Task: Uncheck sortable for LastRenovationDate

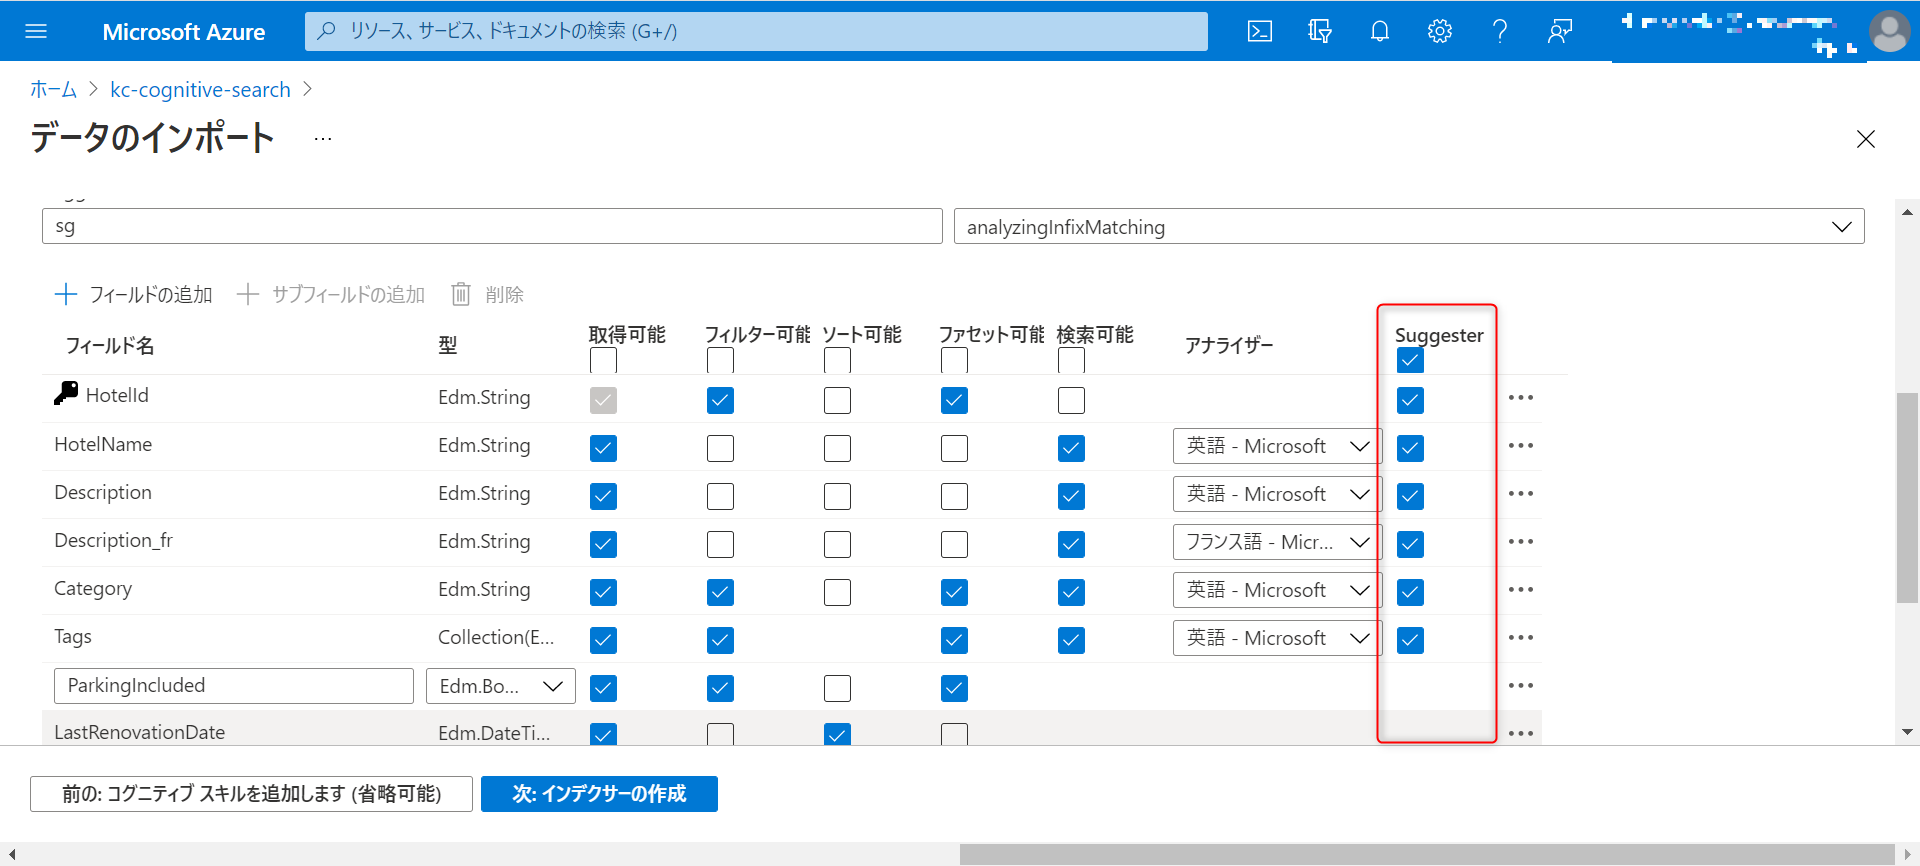Action: 837,734
